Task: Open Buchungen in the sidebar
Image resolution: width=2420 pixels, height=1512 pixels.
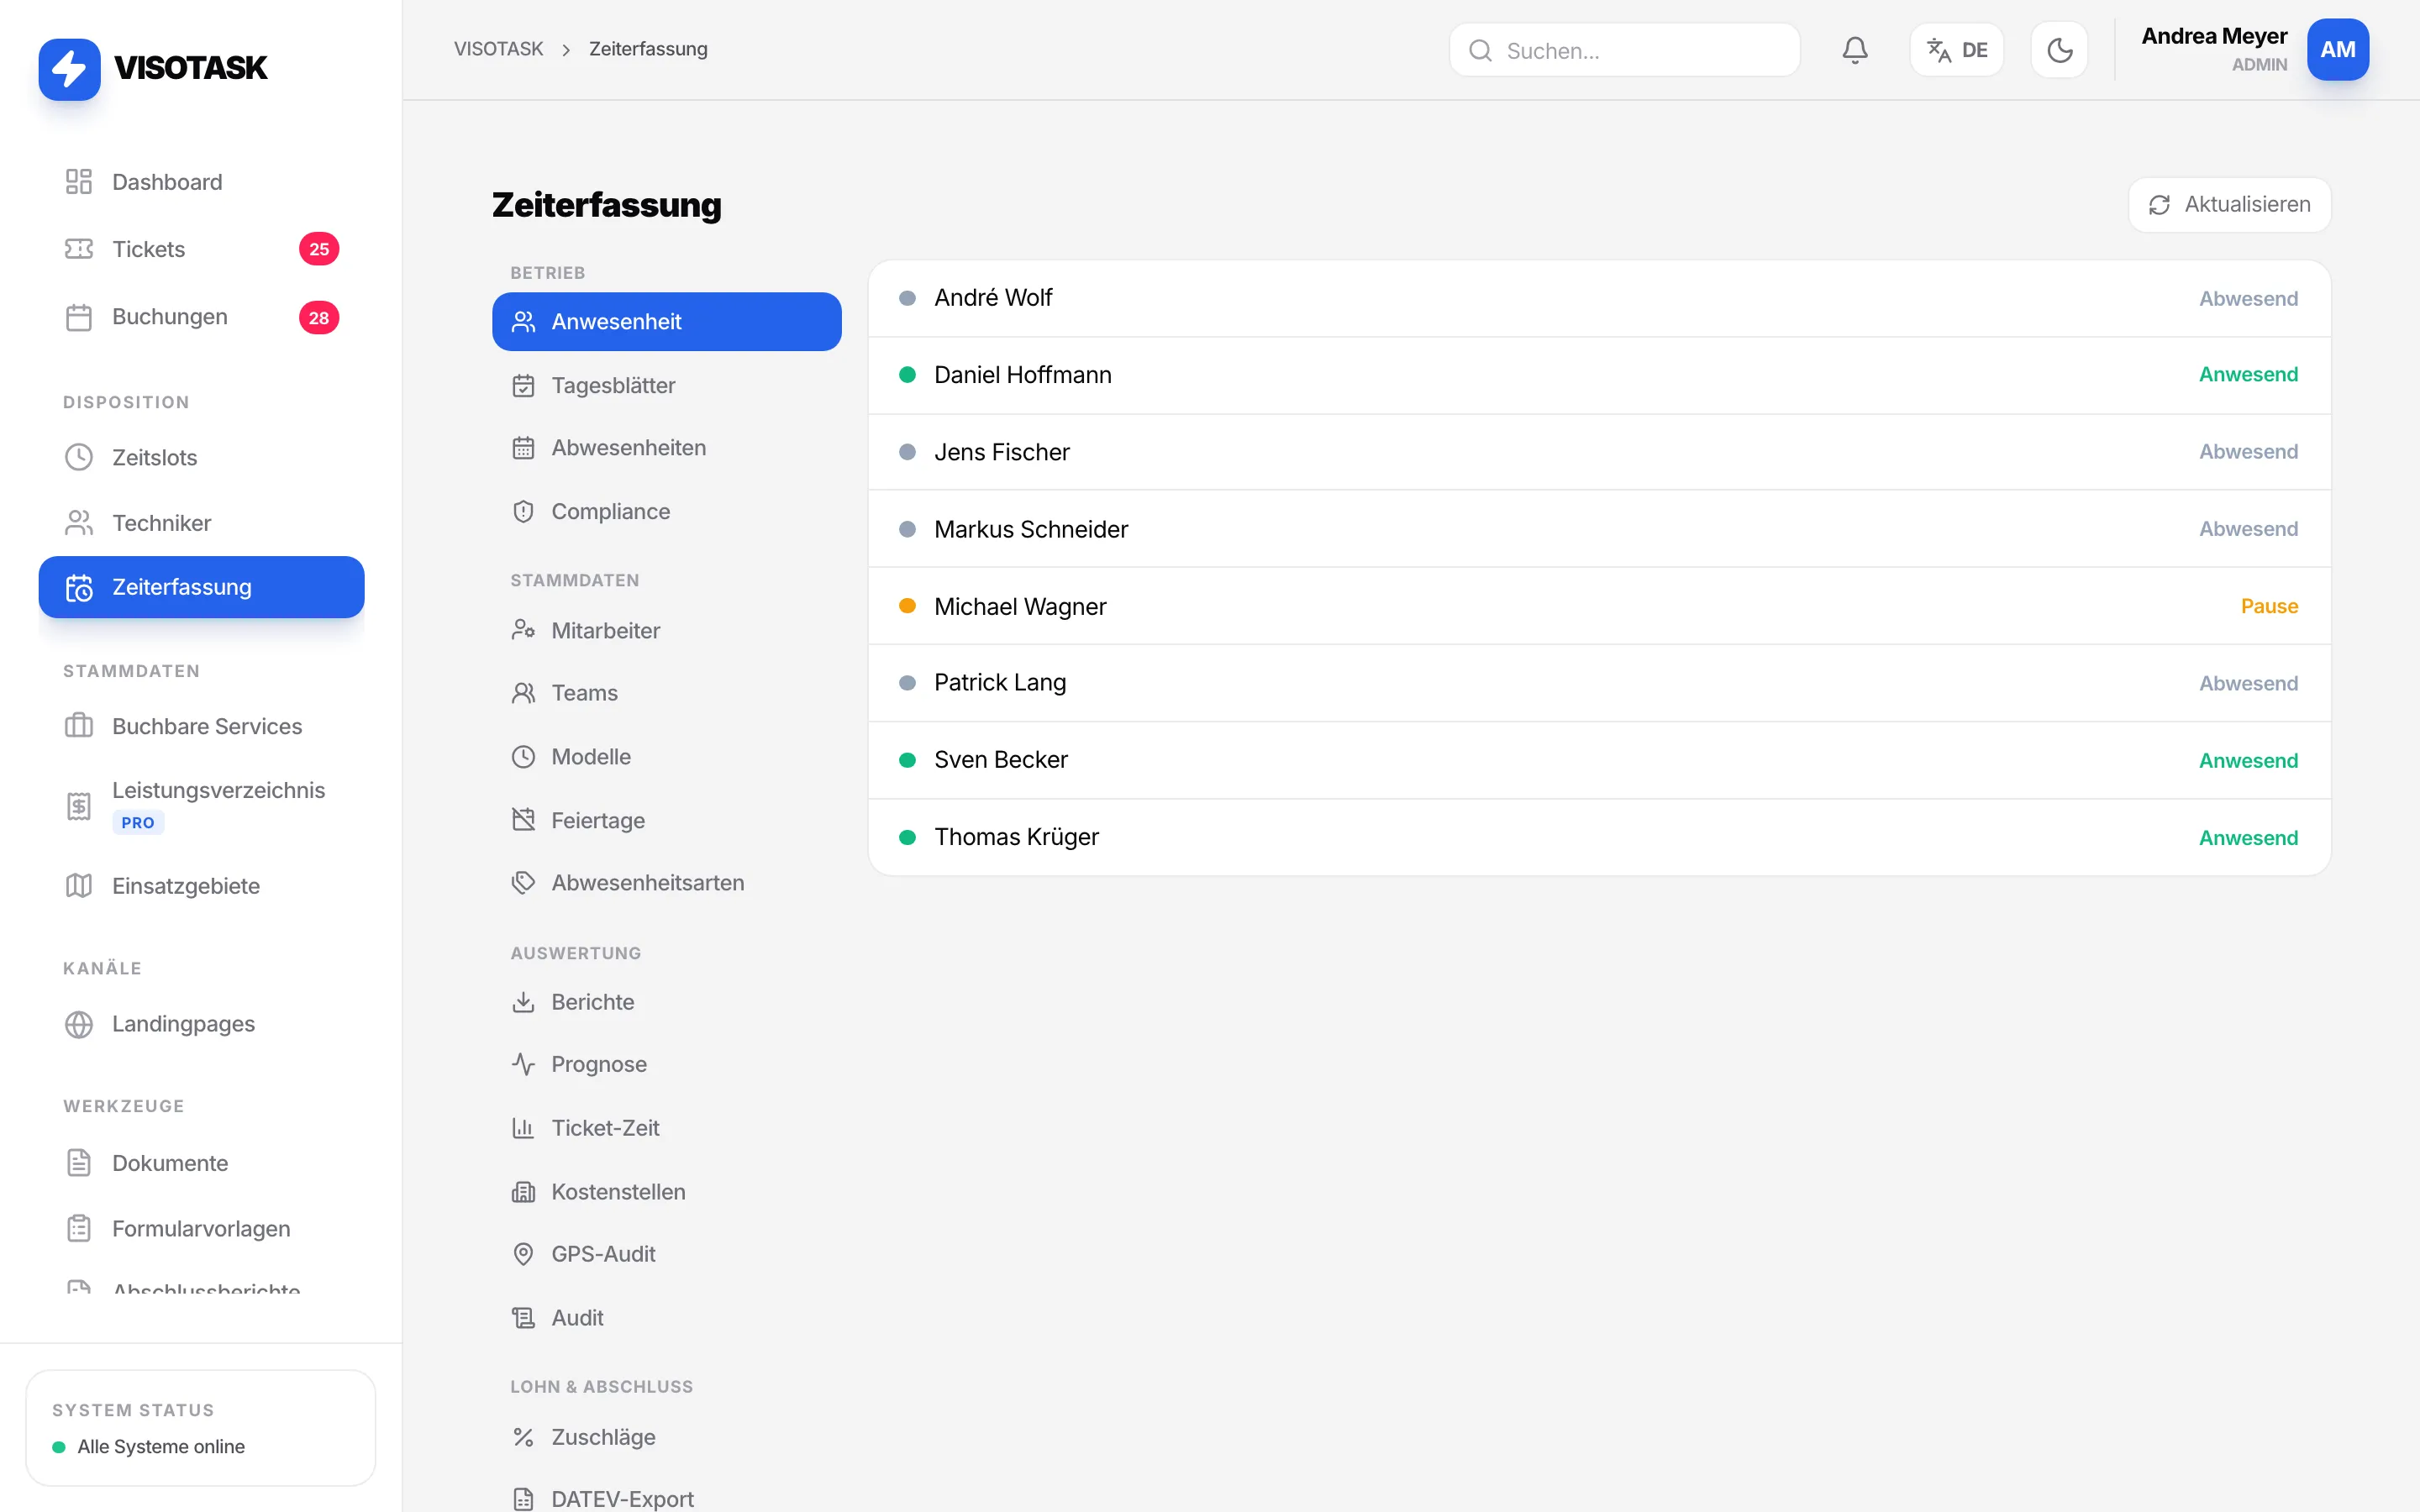Action: pos(201,317)
